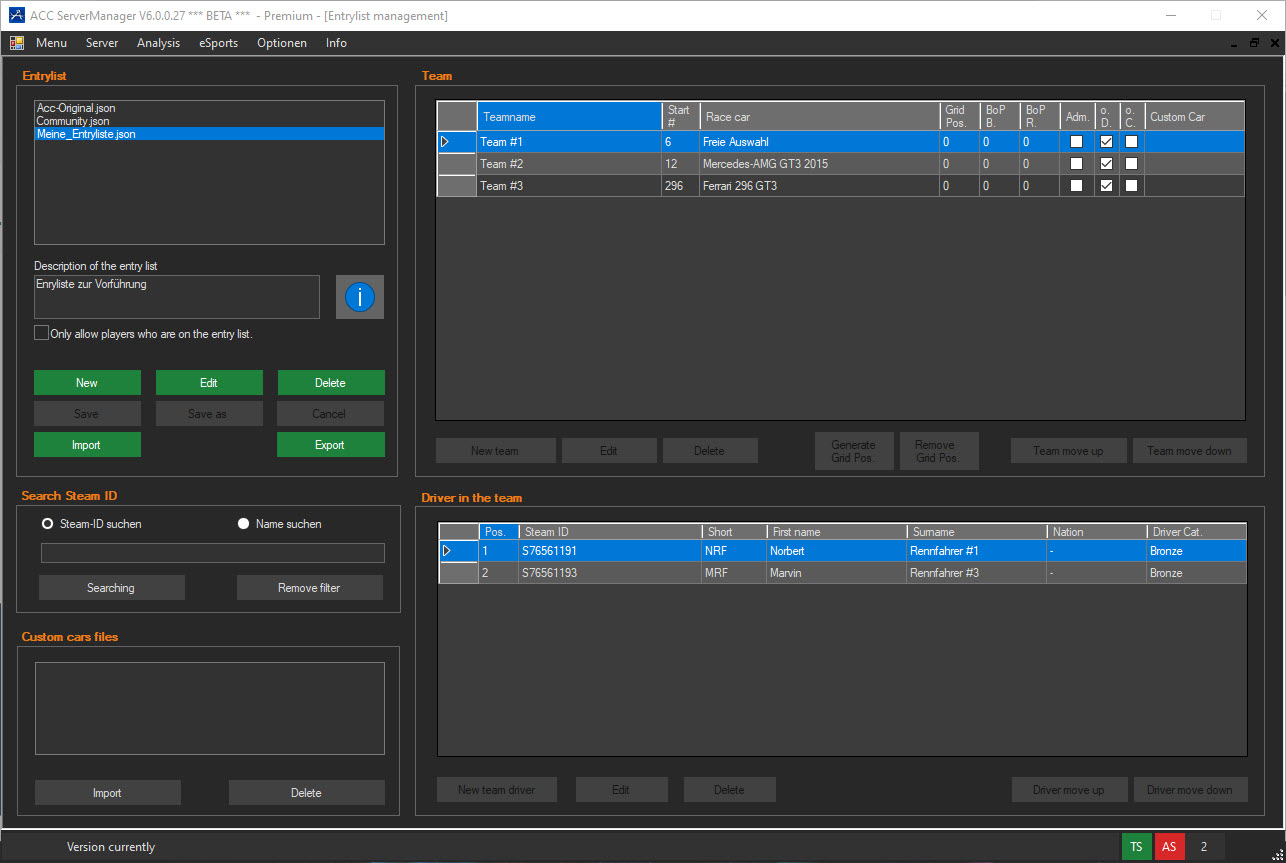Image resolution: width=1286 pixels, height=863 pixels.
Task: Click the red AS status indicator
Action: point(1169,846)
